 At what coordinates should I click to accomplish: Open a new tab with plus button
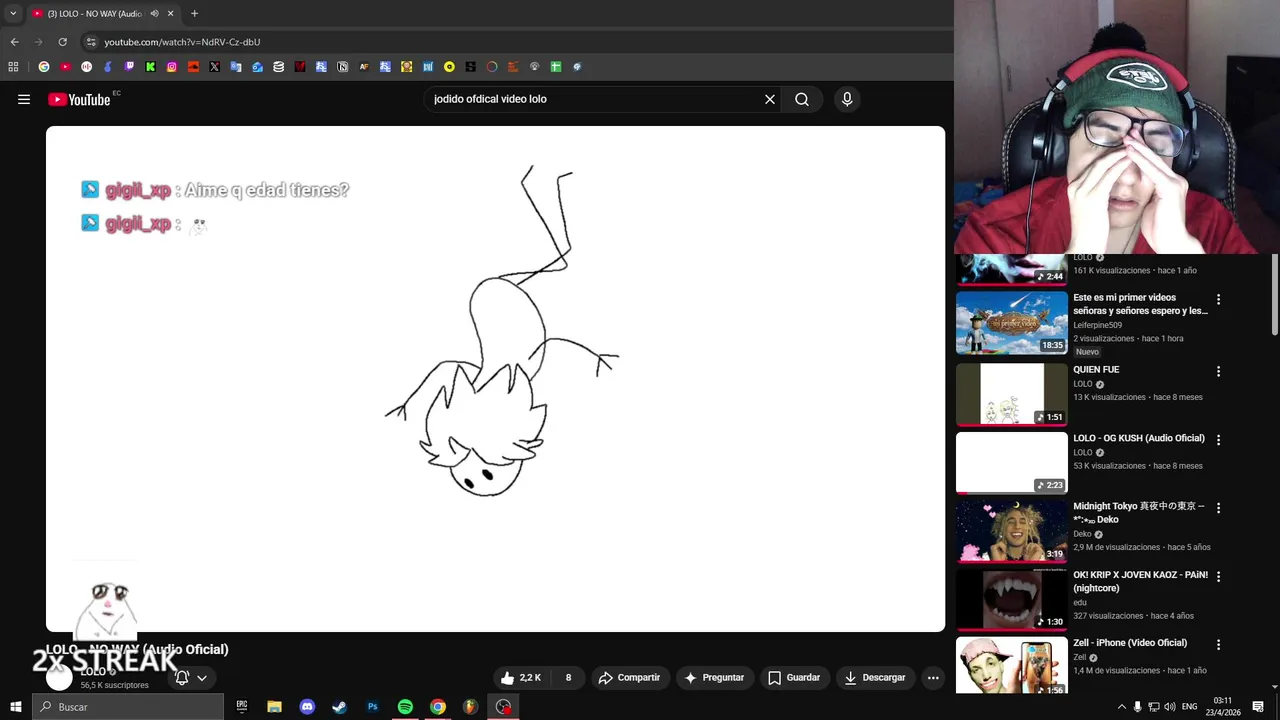[x=194, y=14]
